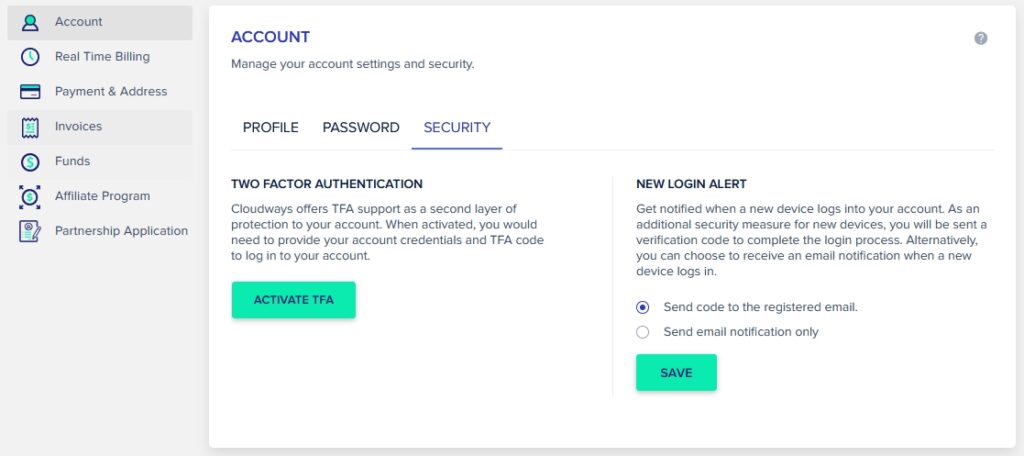Select 'Send code to the registered email' option

643,307
